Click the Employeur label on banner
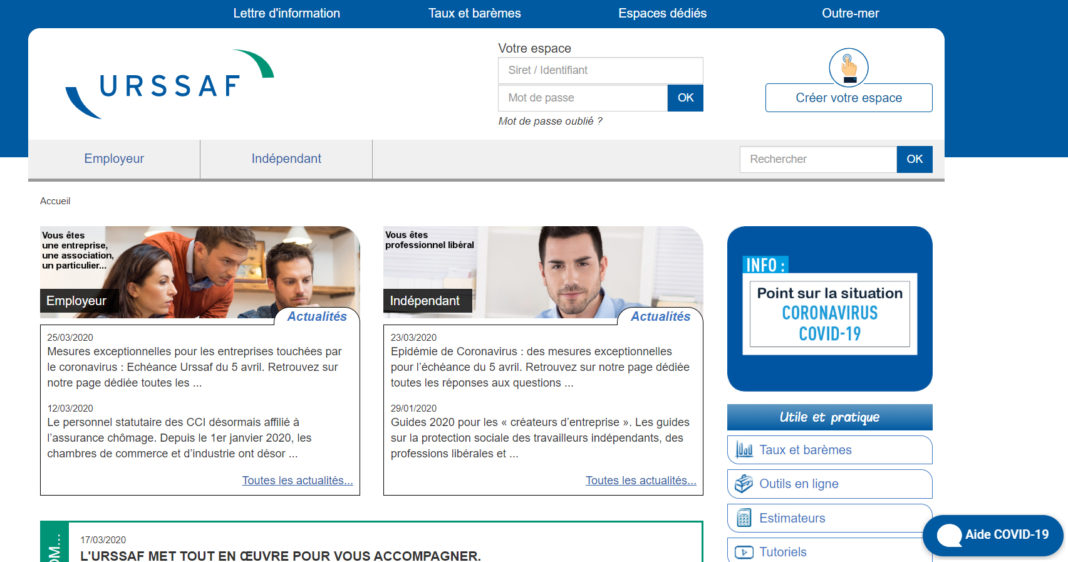 click(x=76, y=300)
